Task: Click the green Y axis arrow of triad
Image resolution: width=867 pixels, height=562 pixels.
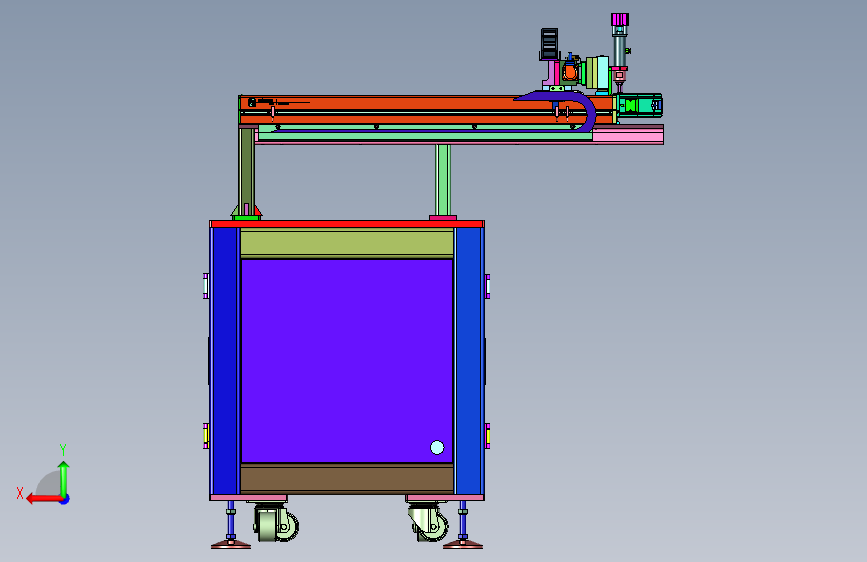Action: tap(64, 479)
